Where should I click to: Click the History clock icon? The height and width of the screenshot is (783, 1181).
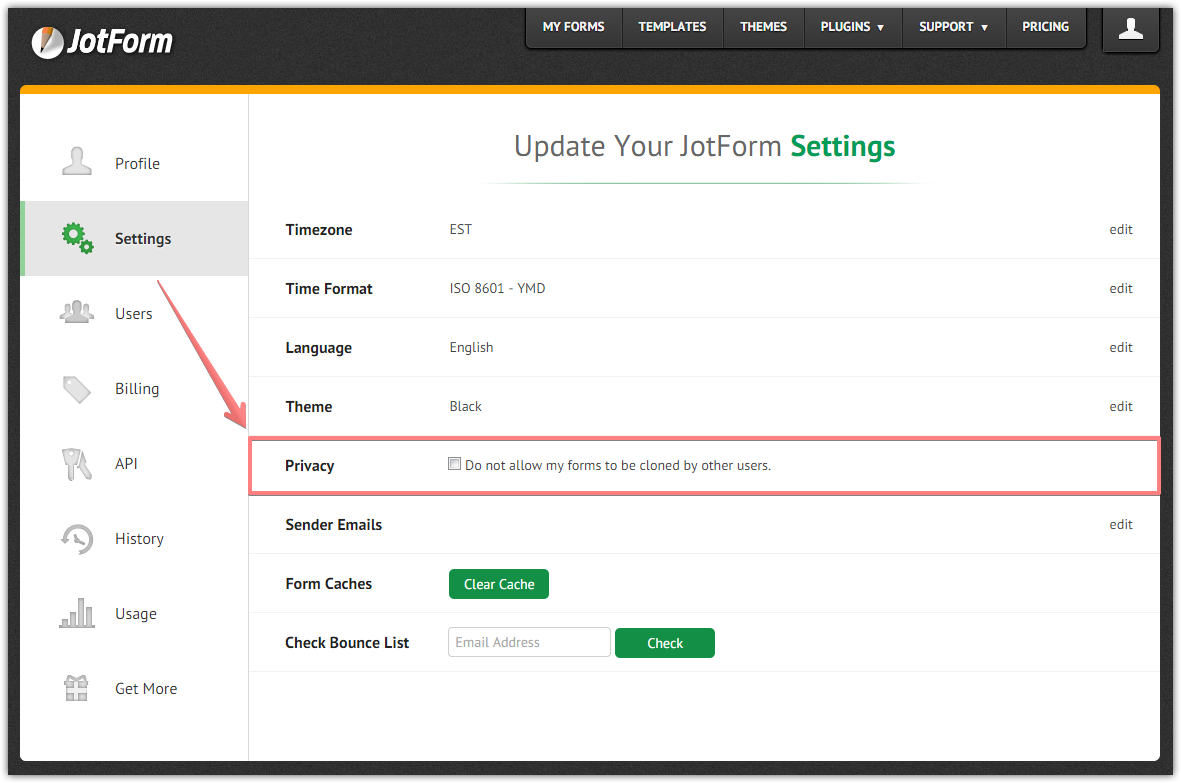pyautogui.click(x=77, y=539)
